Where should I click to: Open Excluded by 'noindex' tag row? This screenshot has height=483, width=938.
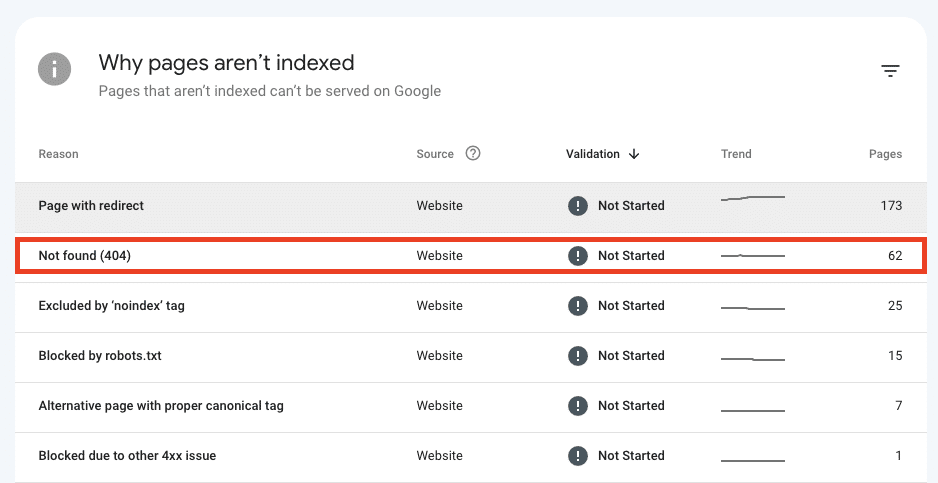click(111, 306)
